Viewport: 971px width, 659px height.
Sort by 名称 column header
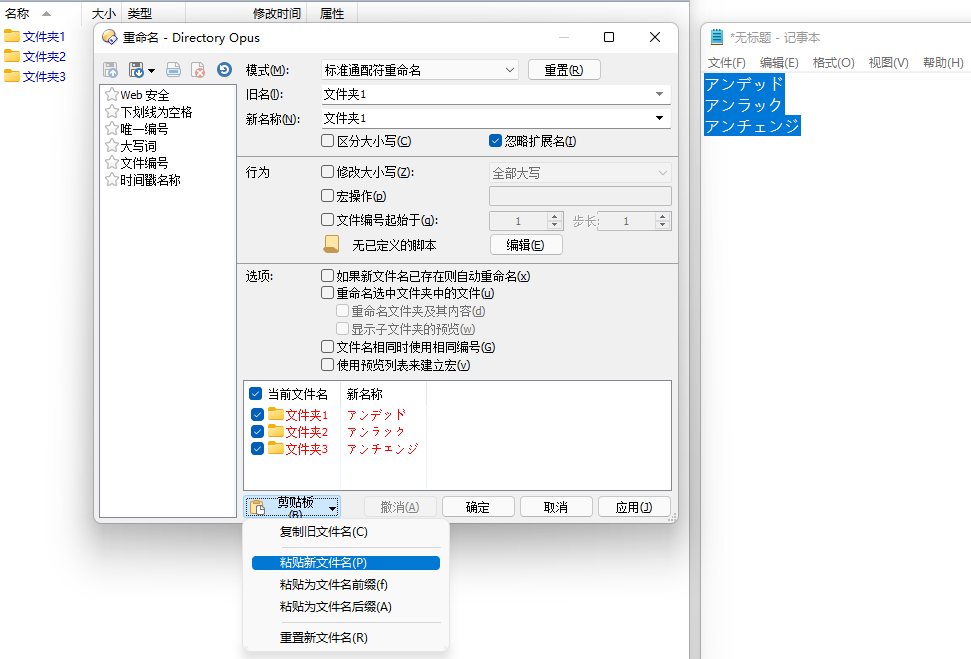click(x=40, y=13)
